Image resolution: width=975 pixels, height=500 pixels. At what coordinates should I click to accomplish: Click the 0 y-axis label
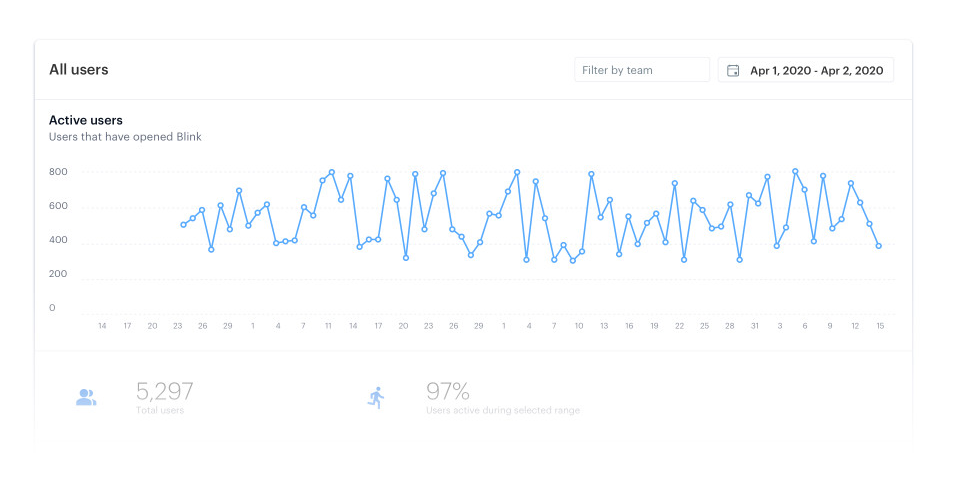(x=53, y=308)
